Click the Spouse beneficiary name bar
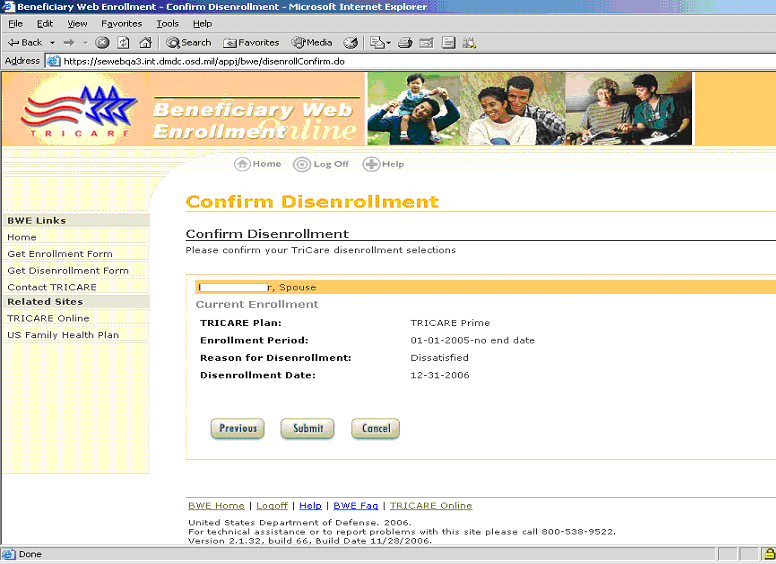Screen dimensions: 776x564 tap(485, 287)
